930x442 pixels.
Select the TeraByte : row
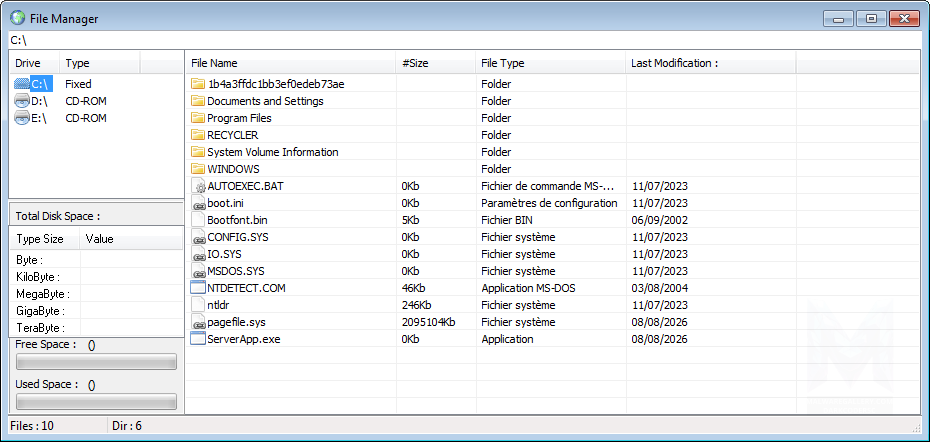point(96,327)
